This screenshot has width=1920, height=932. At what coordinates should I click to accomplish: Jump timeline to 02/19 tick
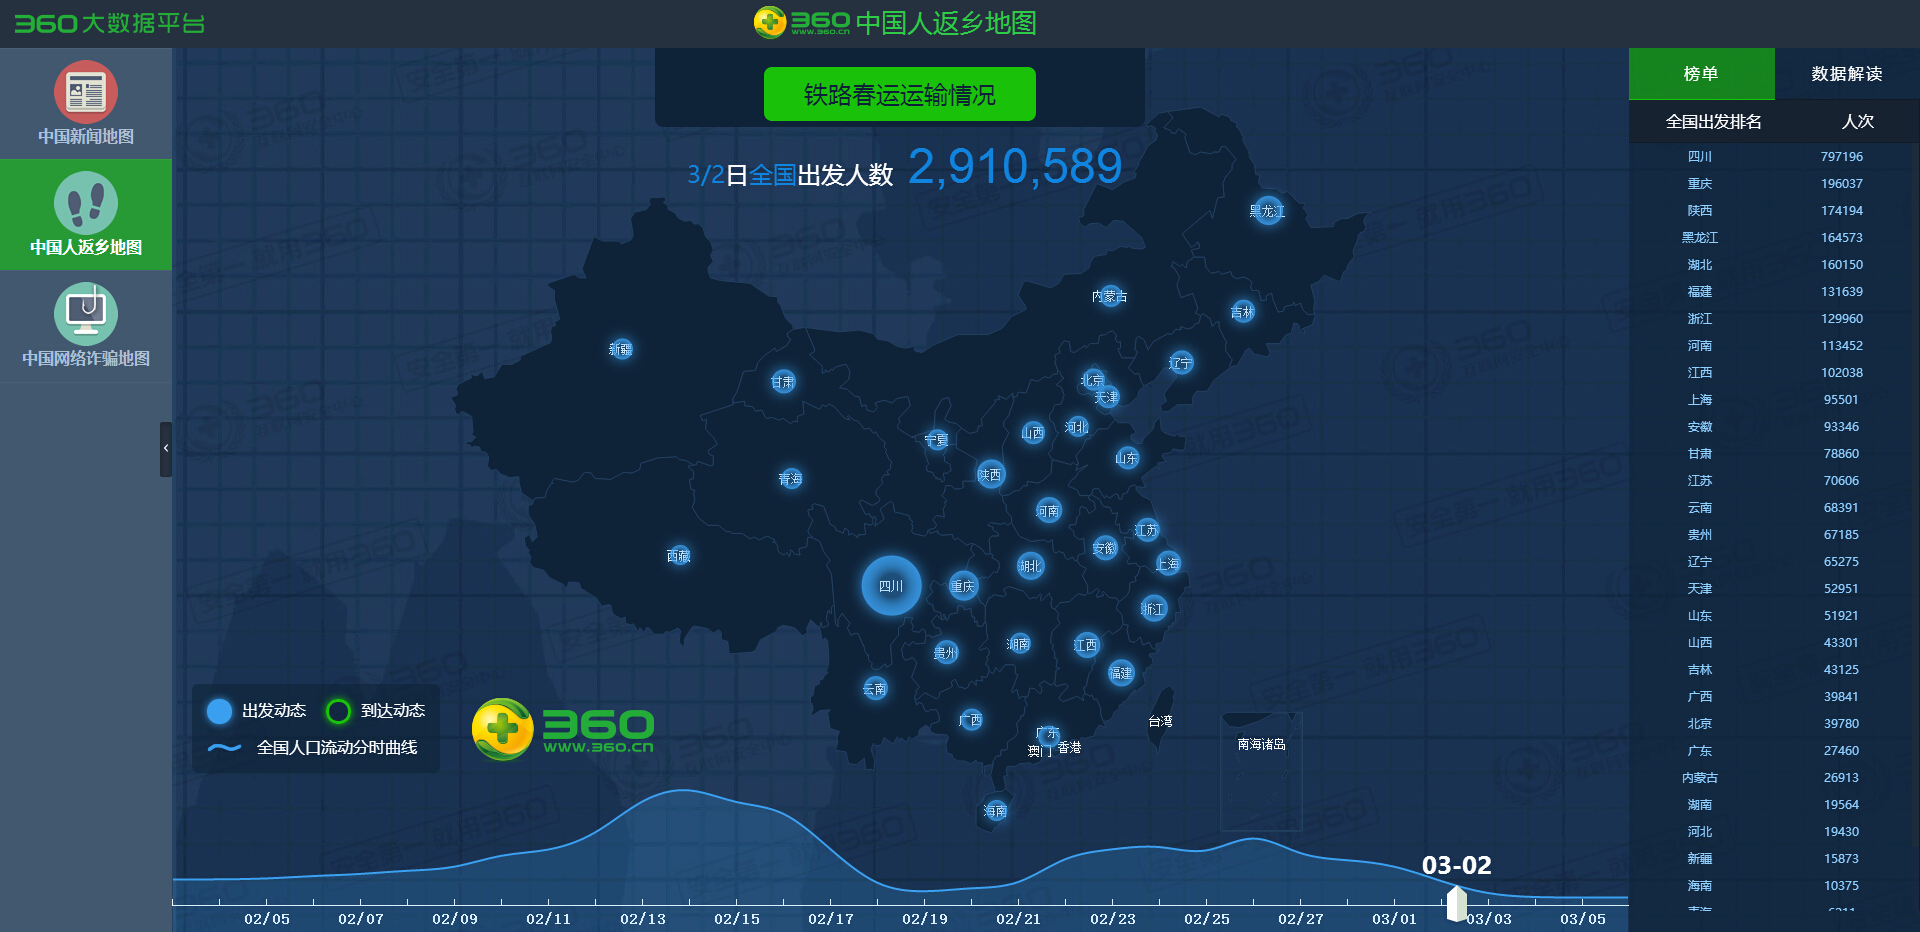pyautogui.click(x=925, y=918)
